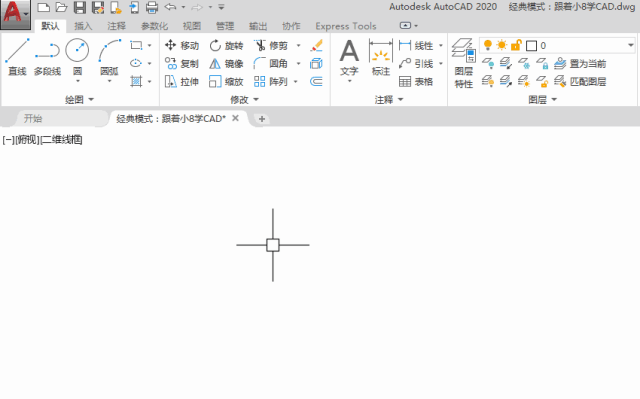Viewport: 640px width, 399px height.
Task: Click the Open file folder icon
Action: click(x=61, y=7)
